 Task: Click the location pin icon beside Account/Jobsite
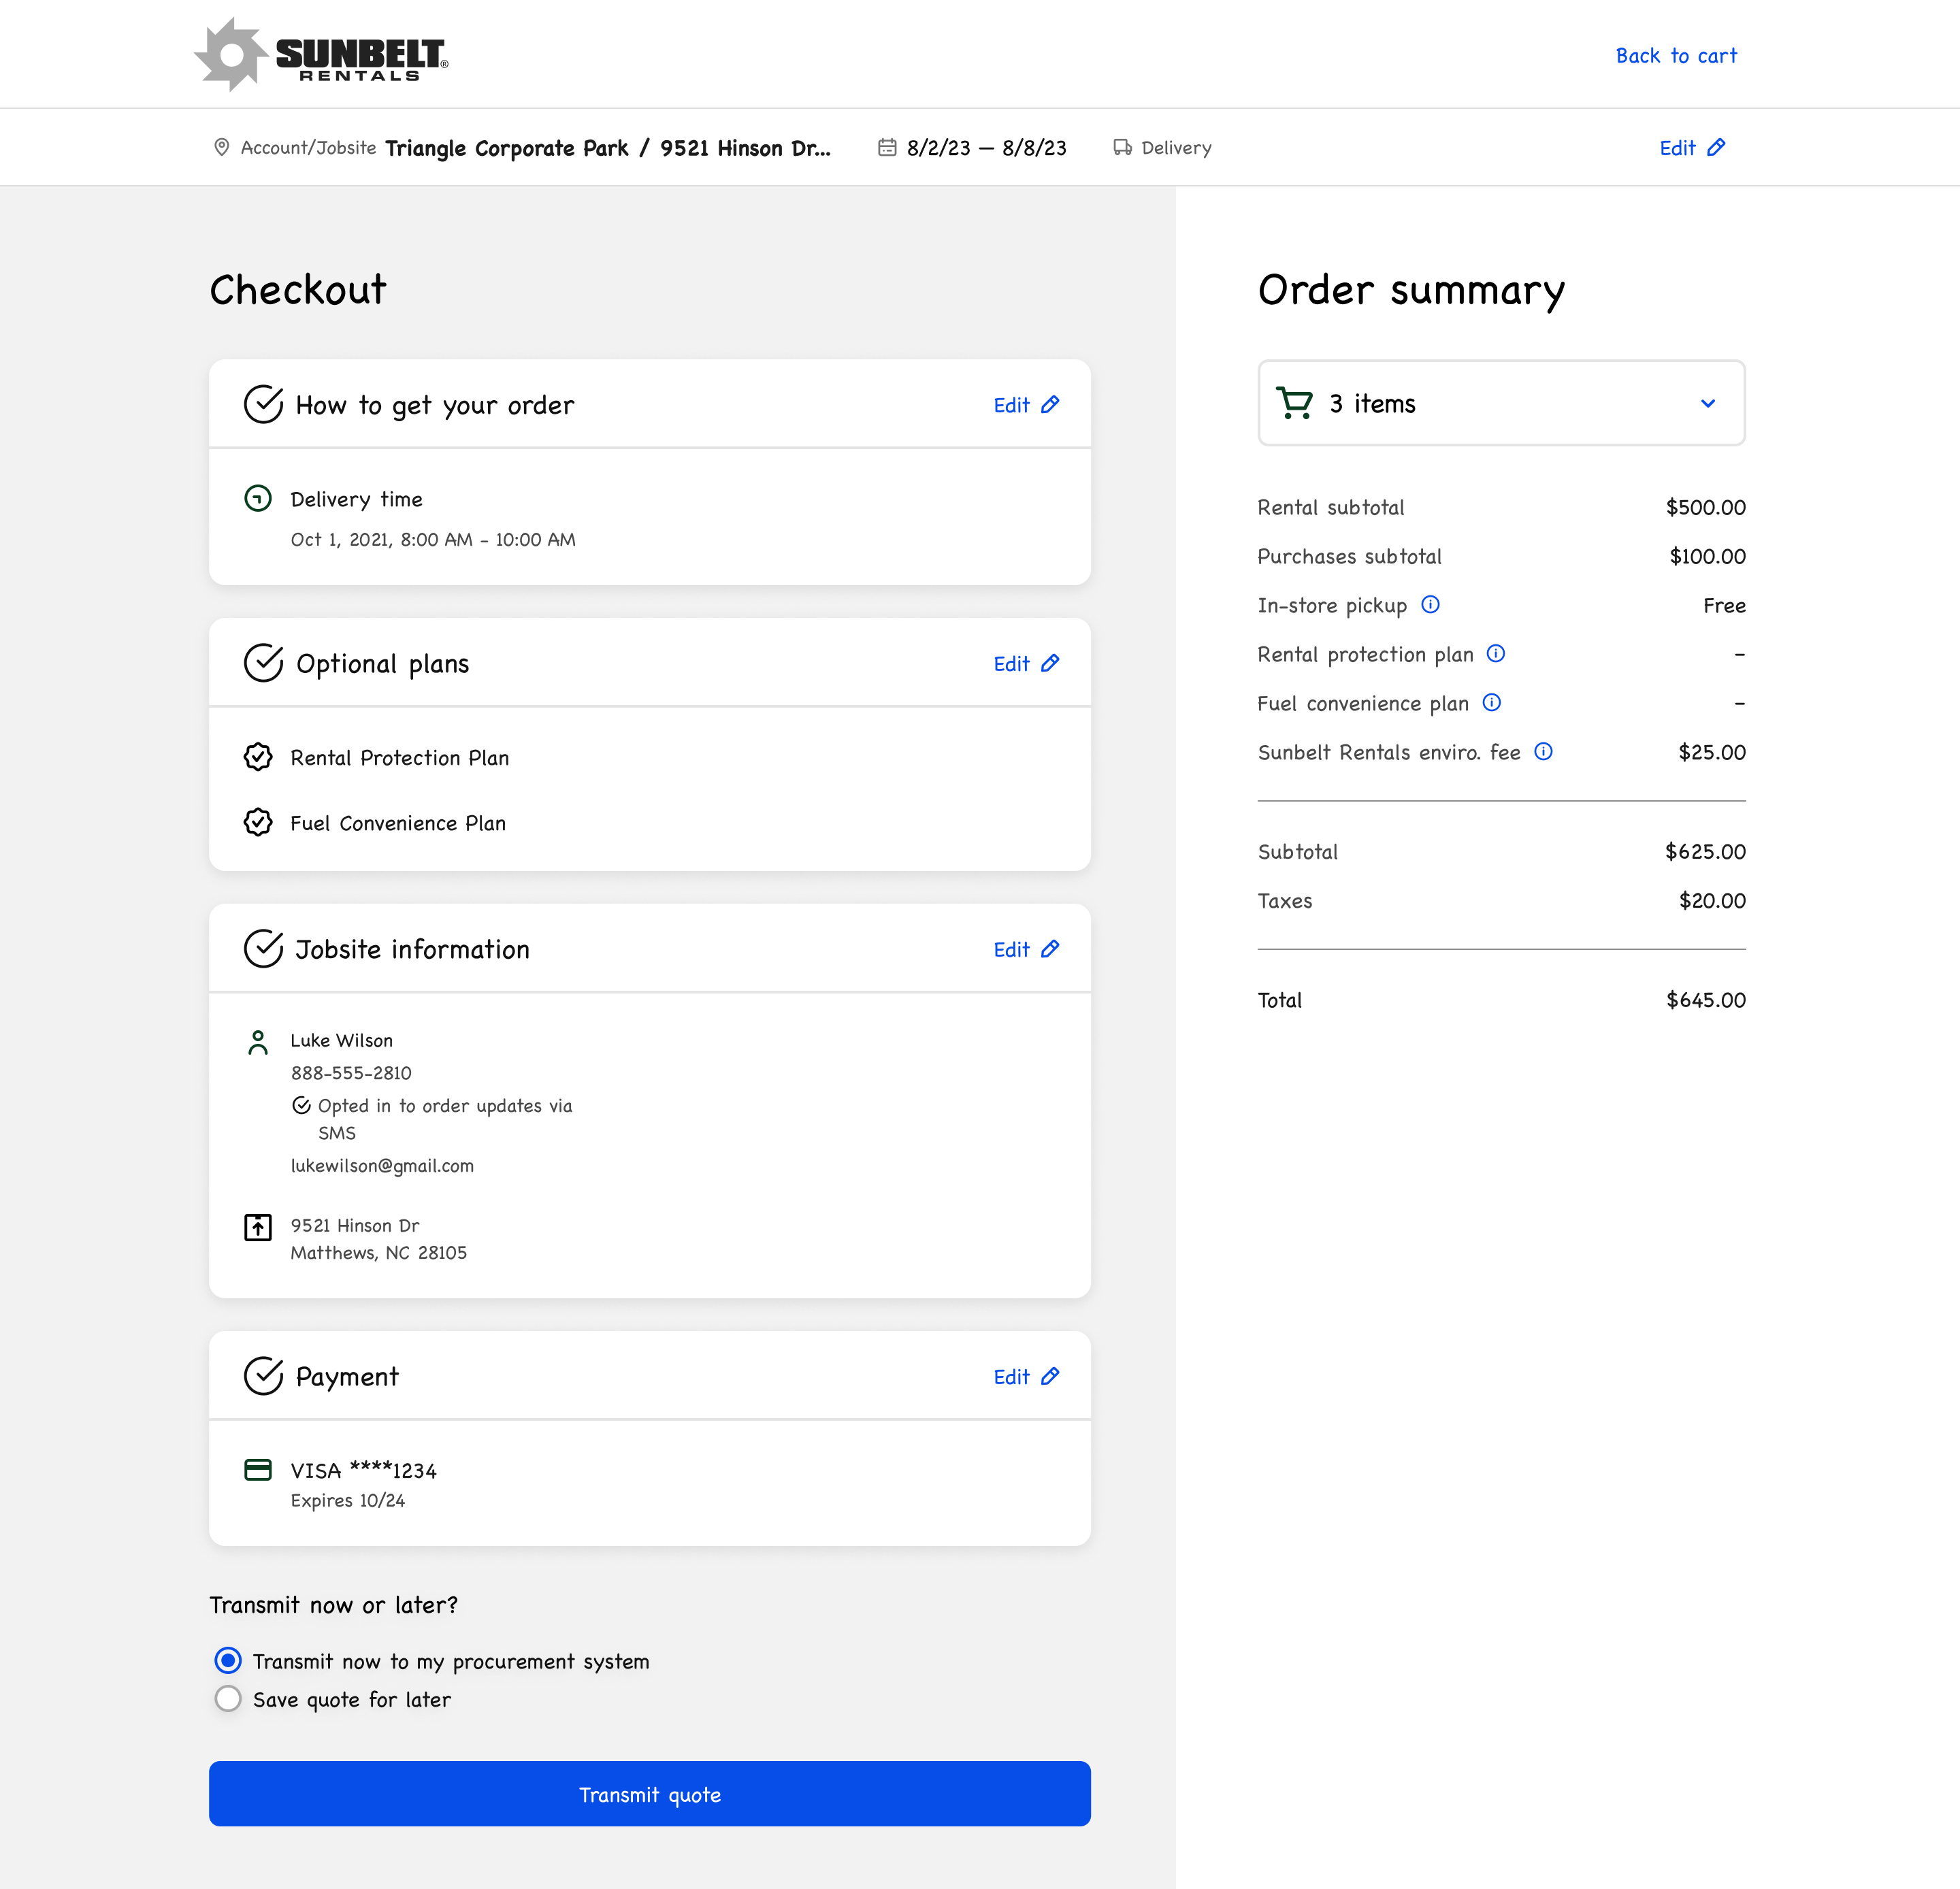point(222,147)
